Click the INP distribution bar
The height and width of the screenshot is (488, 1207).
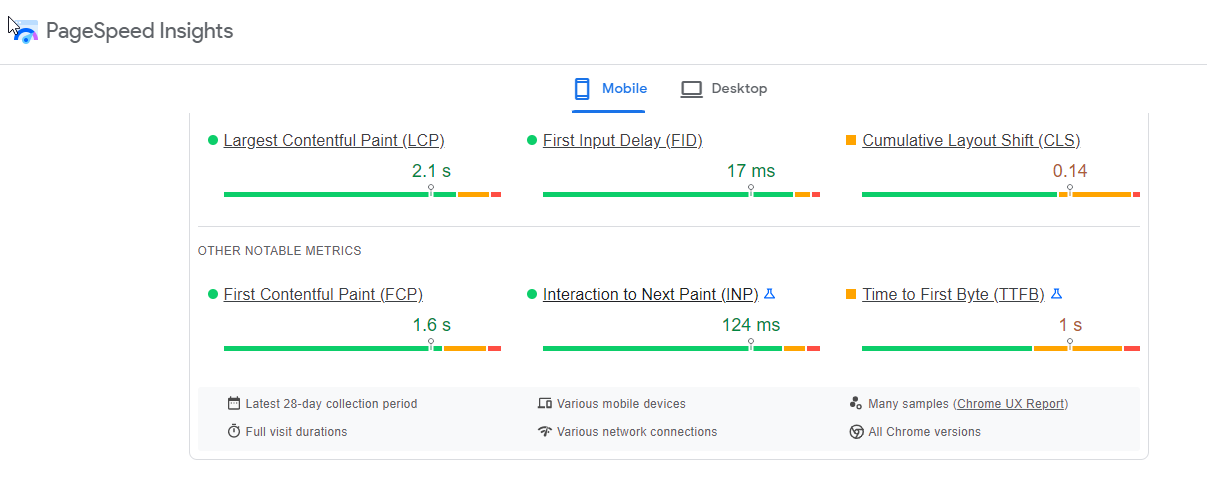(x=681, y=348)
